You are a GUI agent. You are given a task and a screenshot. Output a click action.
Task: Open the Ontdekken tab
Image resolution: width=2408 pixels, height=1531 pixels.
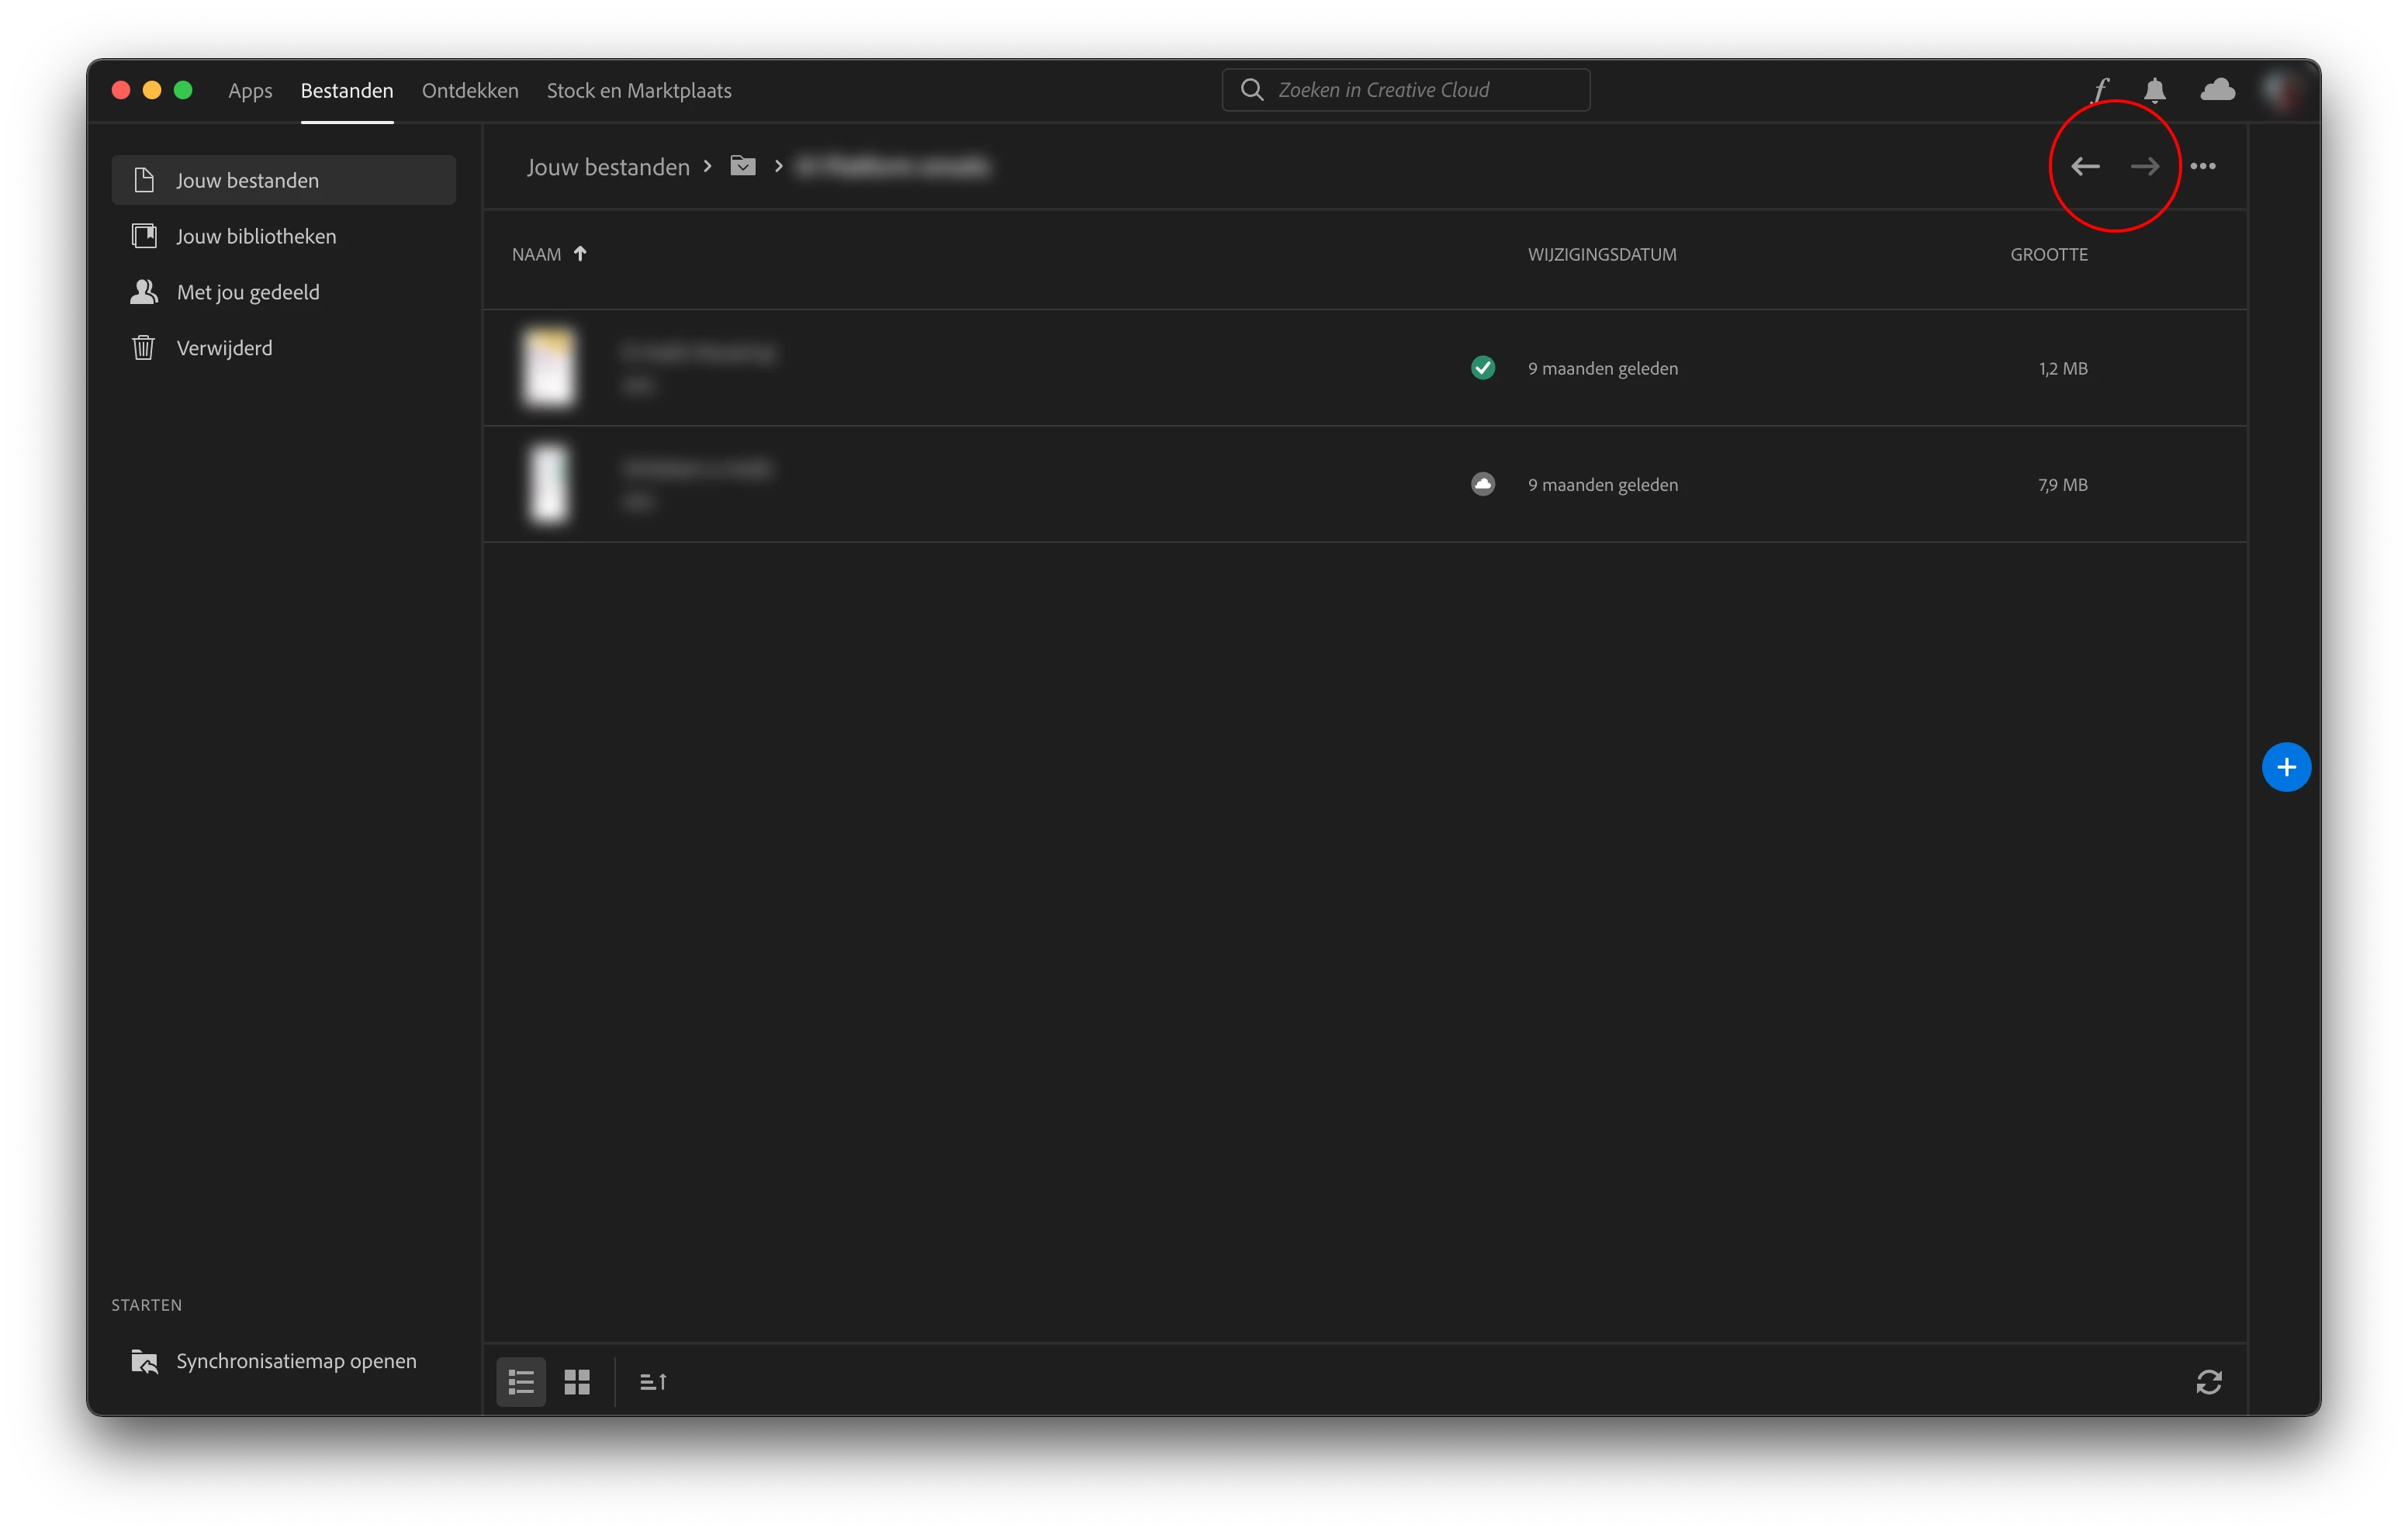point(470,91)
